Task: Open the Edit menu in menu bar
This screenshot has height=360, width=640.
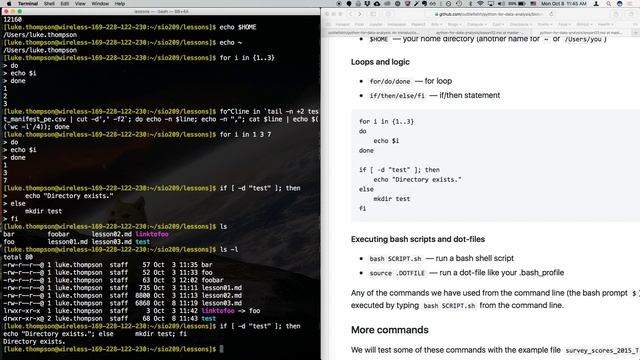Action: [x=64, y=4]
